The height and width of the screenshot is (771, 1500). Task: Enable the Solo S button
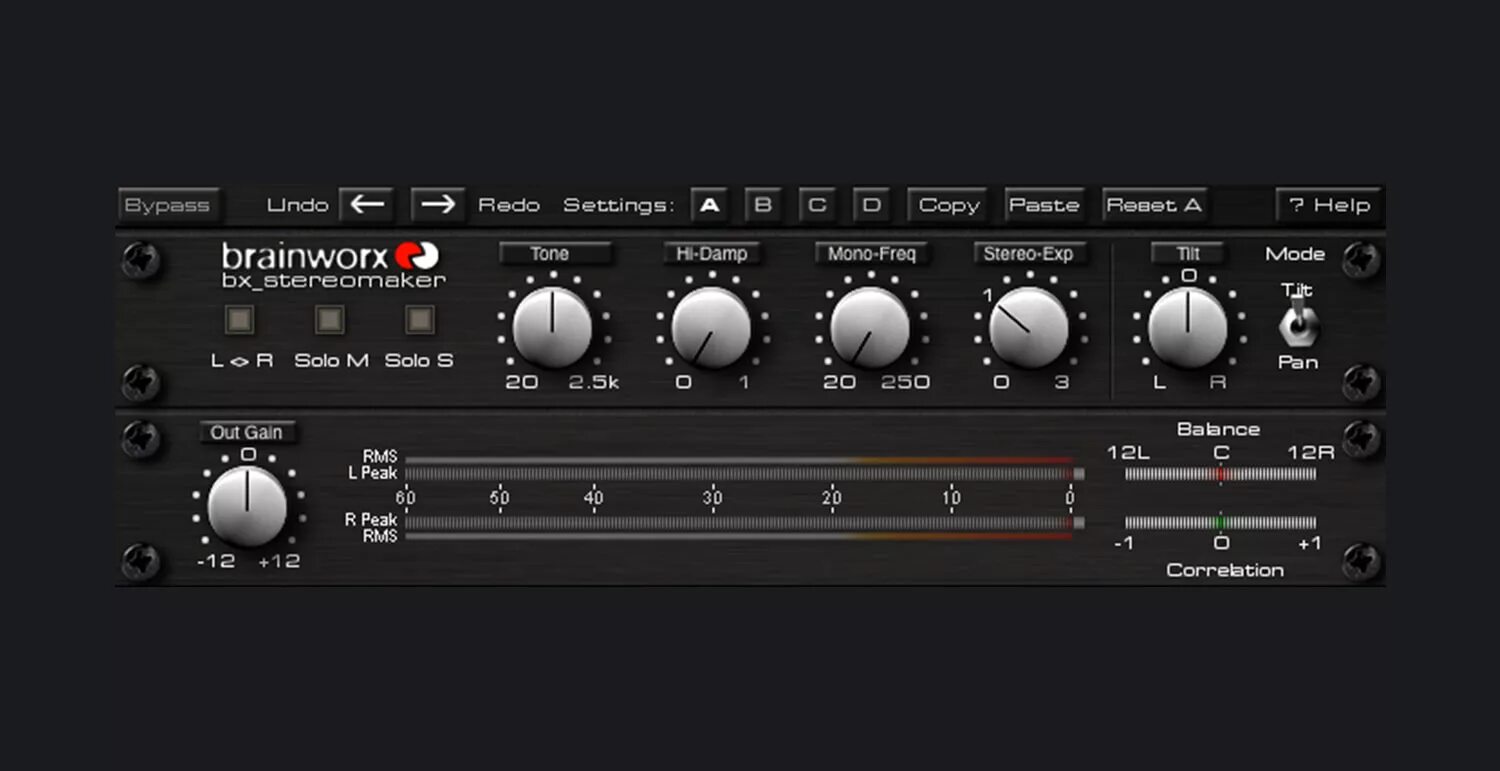click(420, 320)
